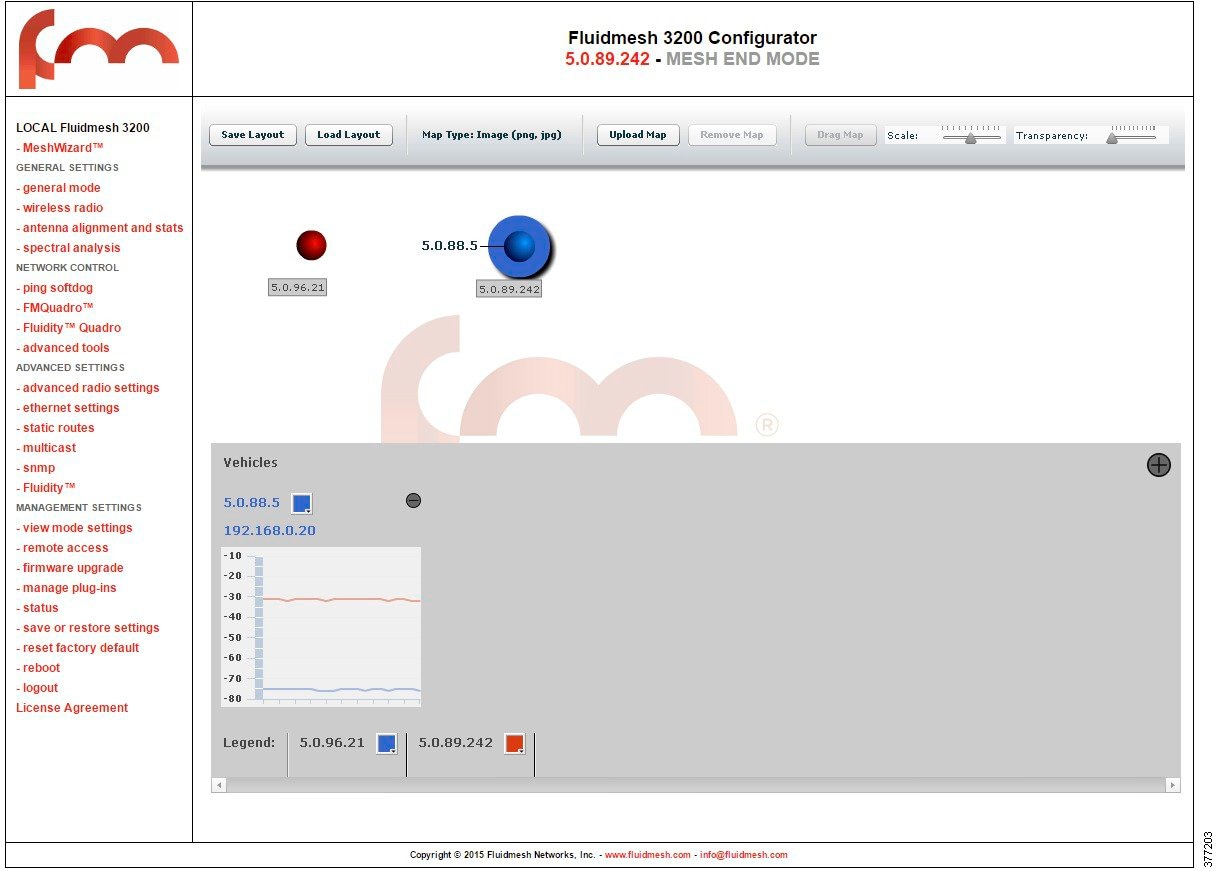The height and width of the screenshot is (871, 1219).
Task: Click the 5.0.96.21 node label
Action: click(x=298, y=287)
